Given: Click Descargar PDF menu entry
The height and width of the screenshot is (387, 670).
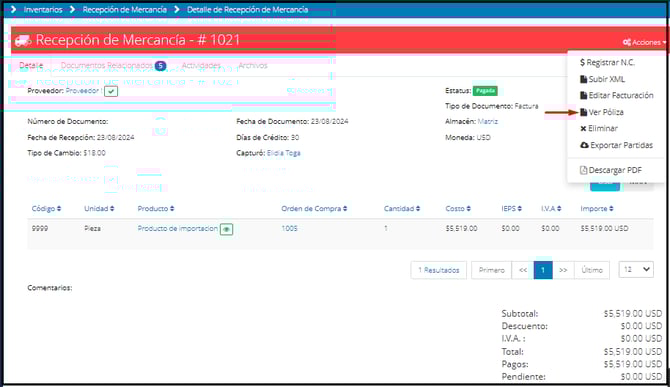Looking at the screenshot, I should [x=611, y=170].
